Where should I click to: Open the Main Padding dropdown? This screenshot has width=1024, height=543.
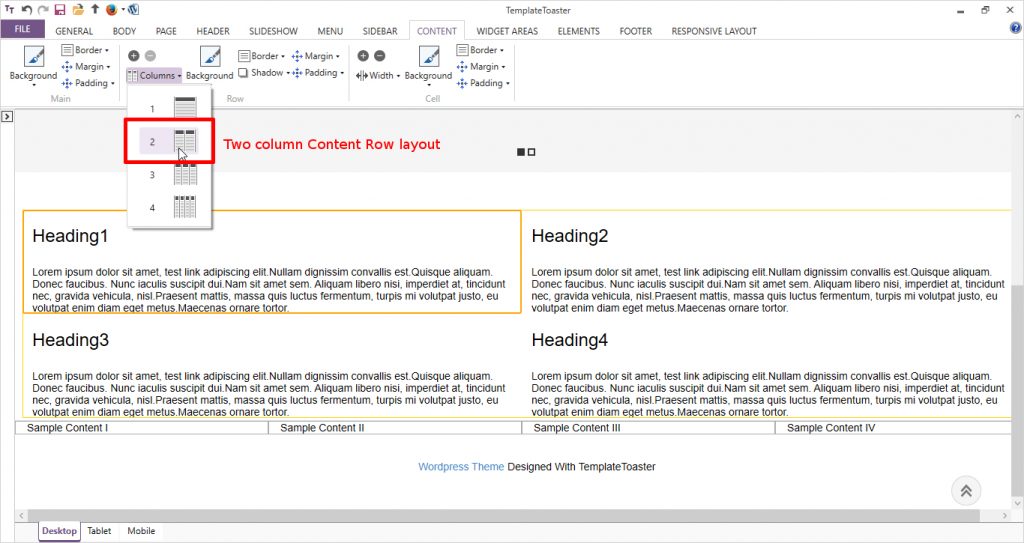coord(91,83)
